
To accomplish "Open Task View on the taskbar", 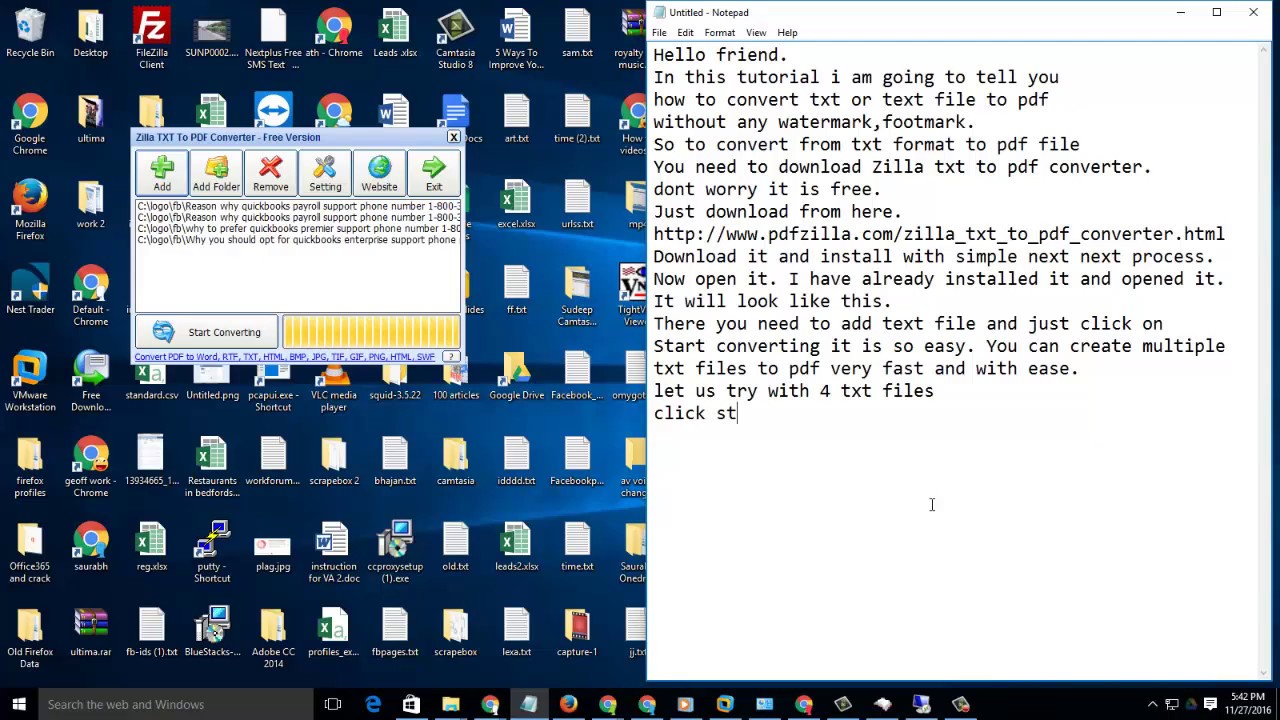I will click(x=333, y=704).
